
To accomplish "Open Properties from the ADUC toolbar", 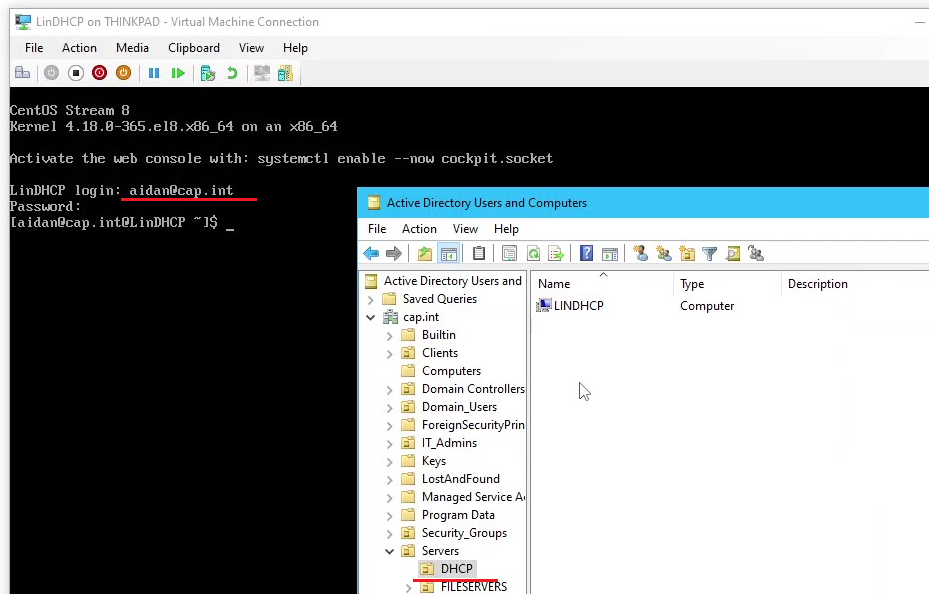I will pyautogui.click(x=510, y=253).
